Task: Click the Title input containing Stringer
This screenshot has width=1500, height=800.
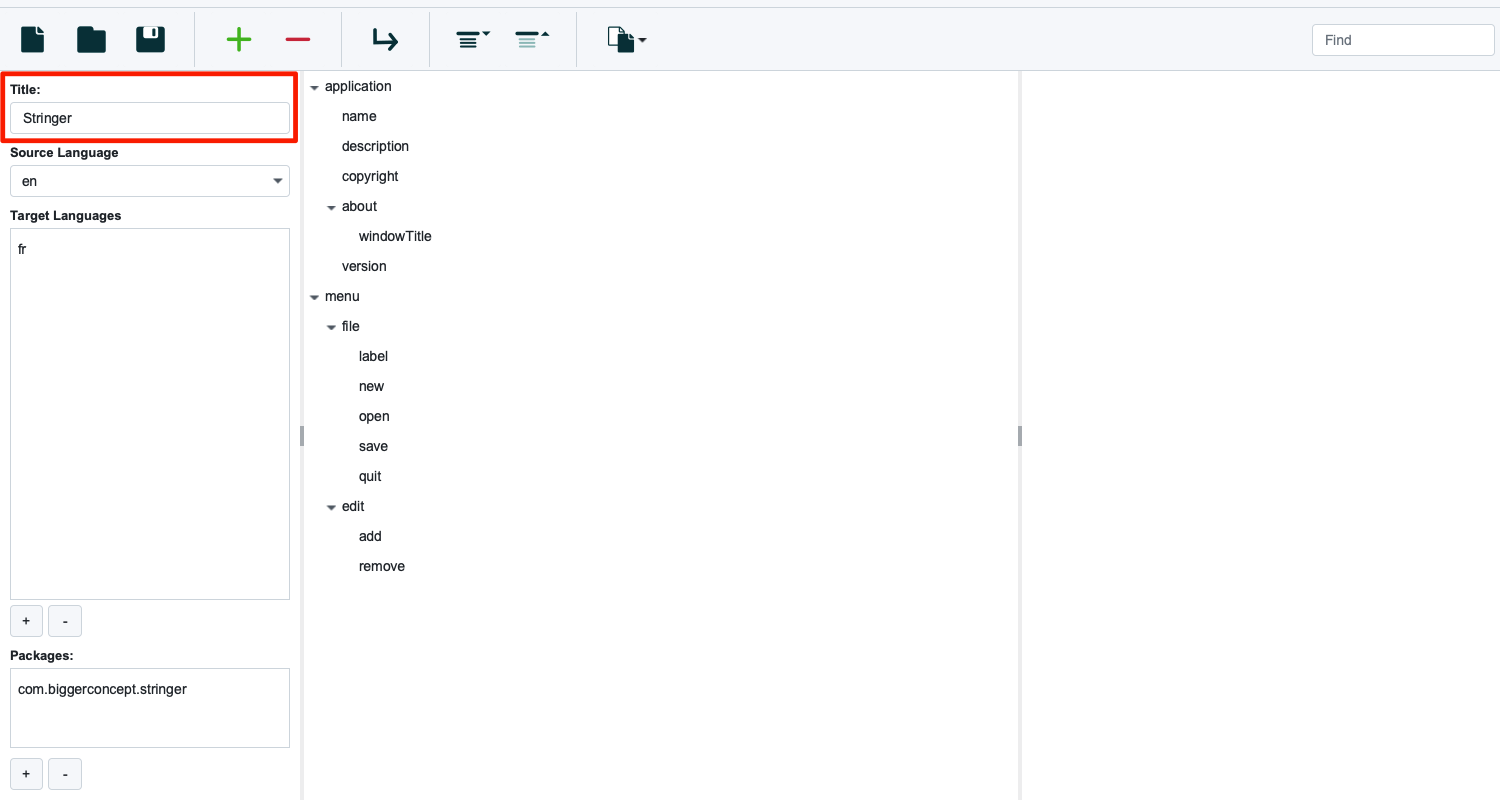Action: 150,118
